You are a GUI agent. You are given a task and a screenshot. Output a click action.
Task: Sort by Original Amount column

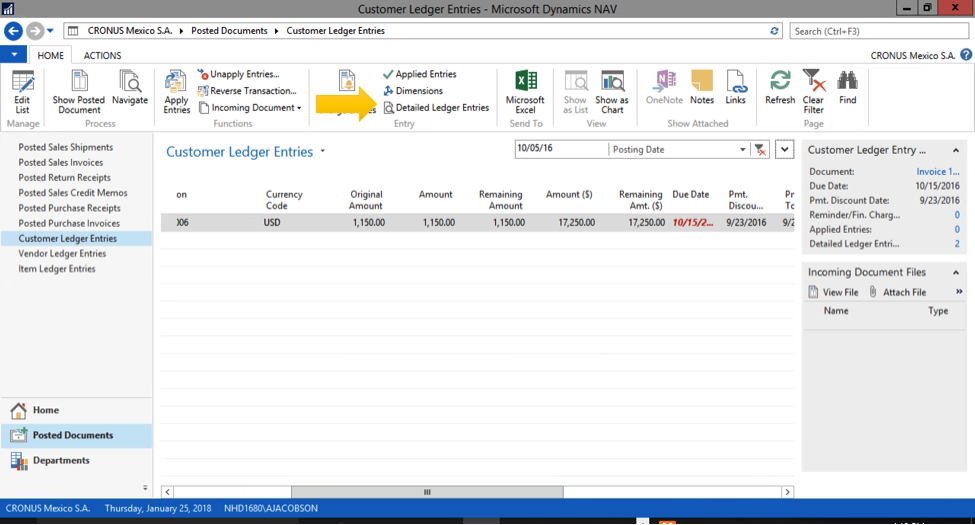coord(366,200)
